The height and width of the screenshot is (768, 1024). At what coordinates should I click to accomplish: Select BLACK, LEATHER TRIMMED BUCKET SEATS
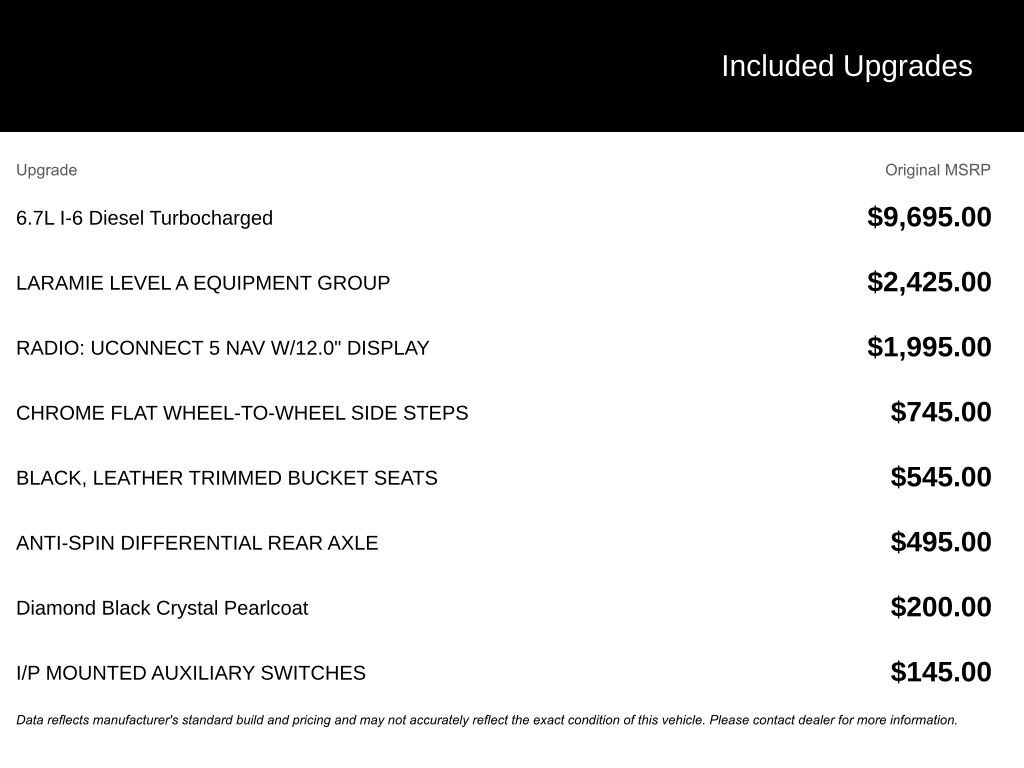tap(227, 478)
